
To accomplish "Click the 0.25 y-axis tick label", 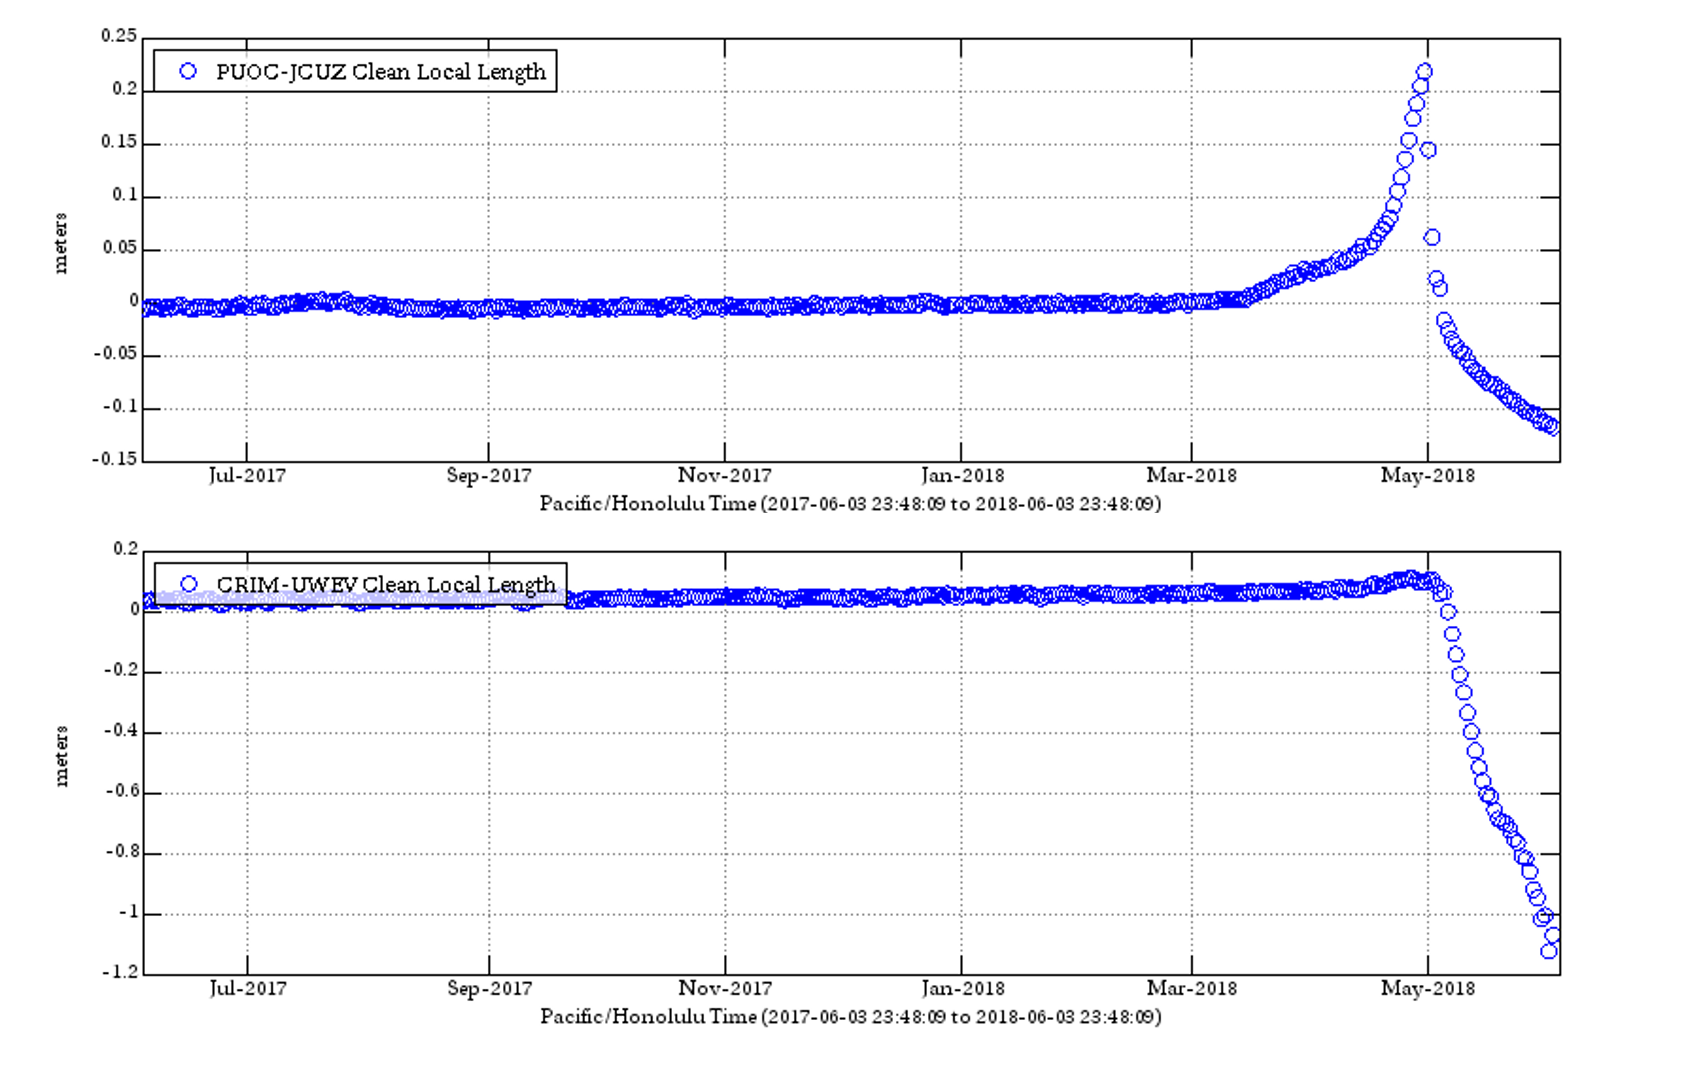I will click(x=118, y=36).
